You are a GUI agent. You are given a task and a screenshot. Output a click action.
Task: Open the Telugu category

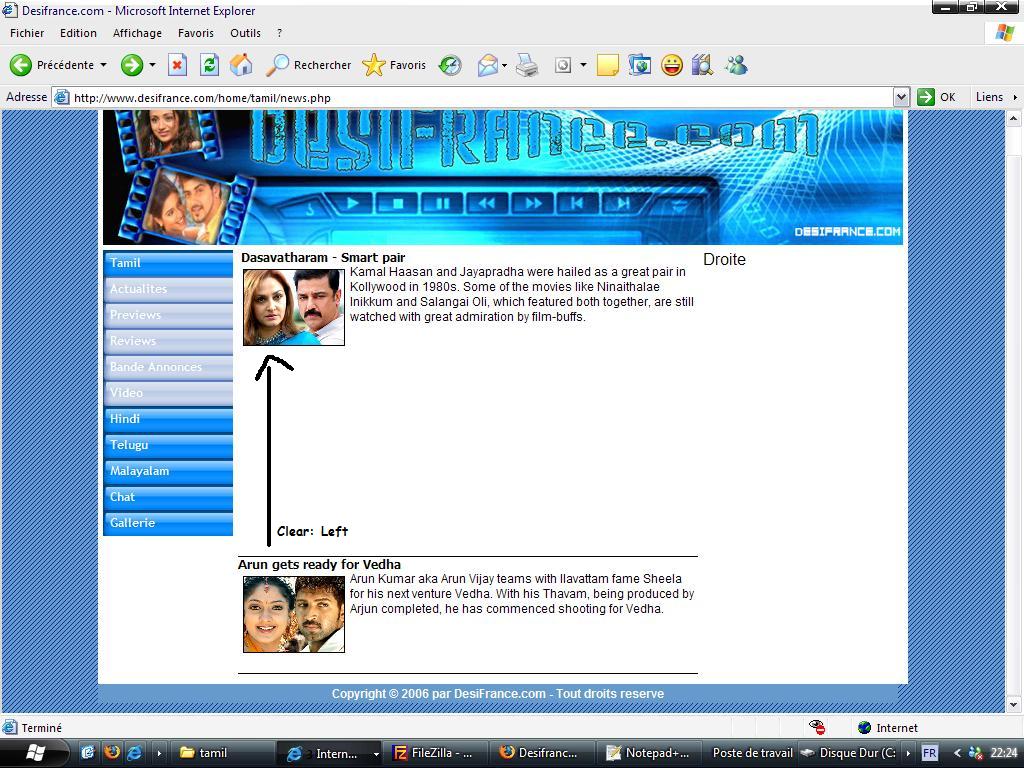(168, 445)
